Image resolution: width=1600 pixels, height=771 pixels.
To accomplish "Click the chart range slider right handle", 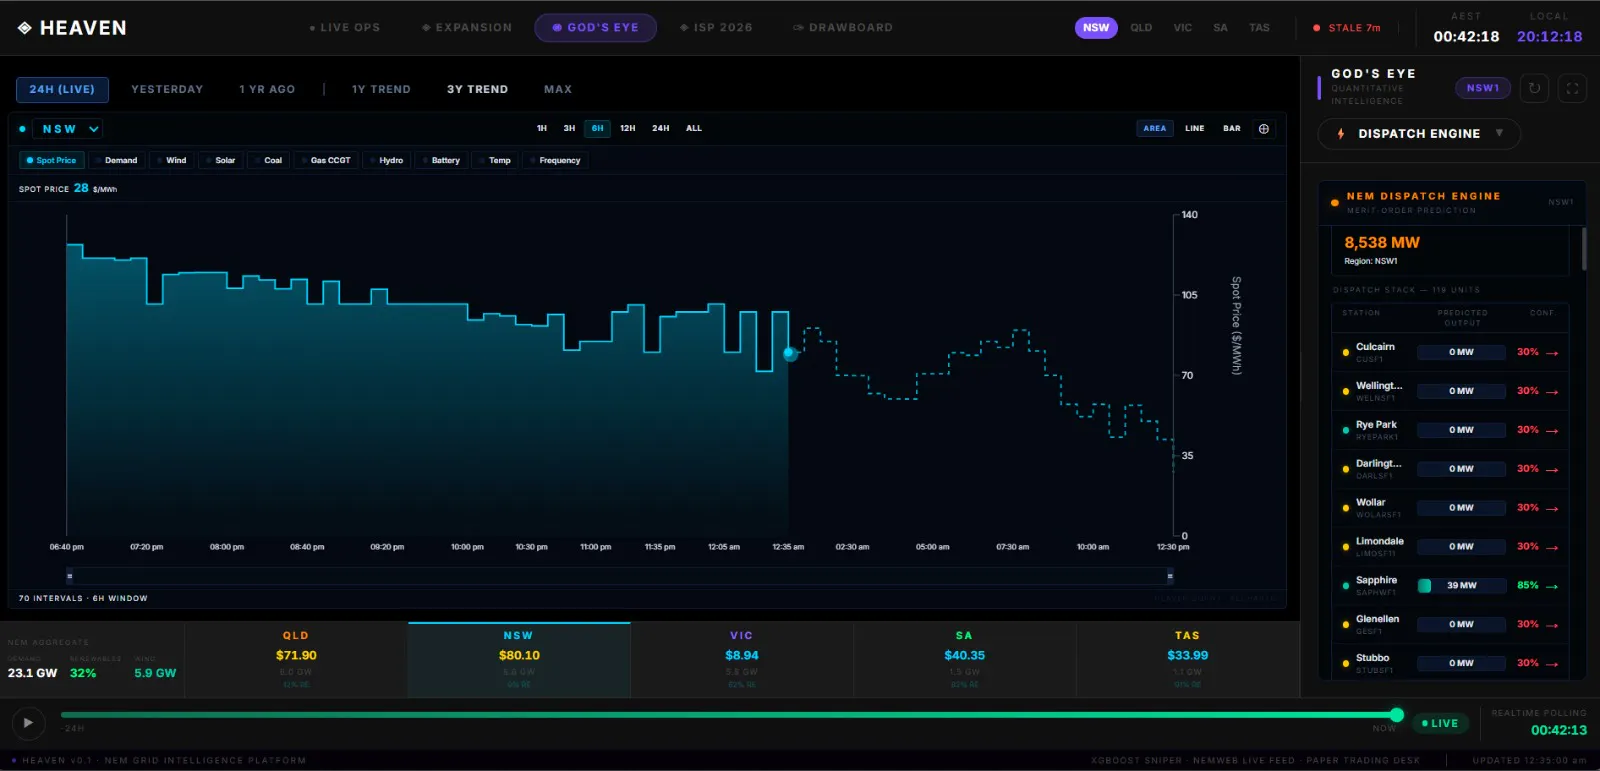I will tap(1170, 576).
